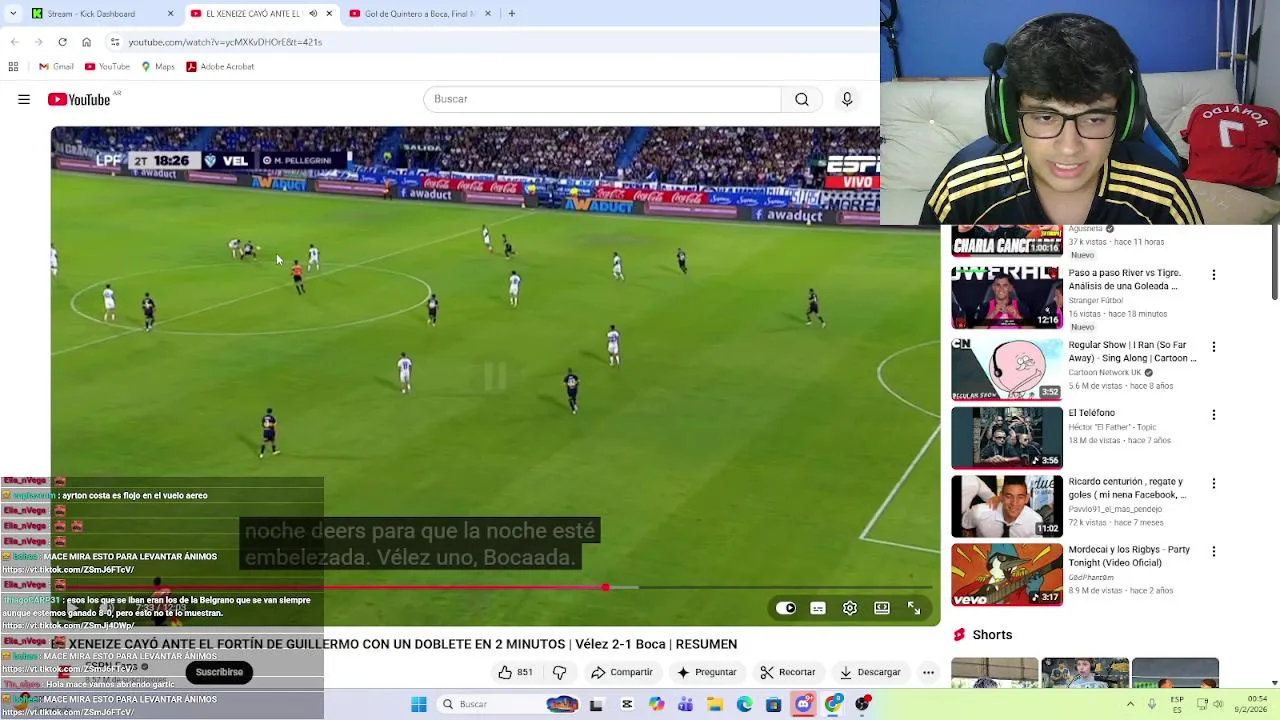This screenshot has height=720, width=1280.
Task: Open the Paso a paso River vs Tigre thumbnail
Action: (x=1007, y=298)
